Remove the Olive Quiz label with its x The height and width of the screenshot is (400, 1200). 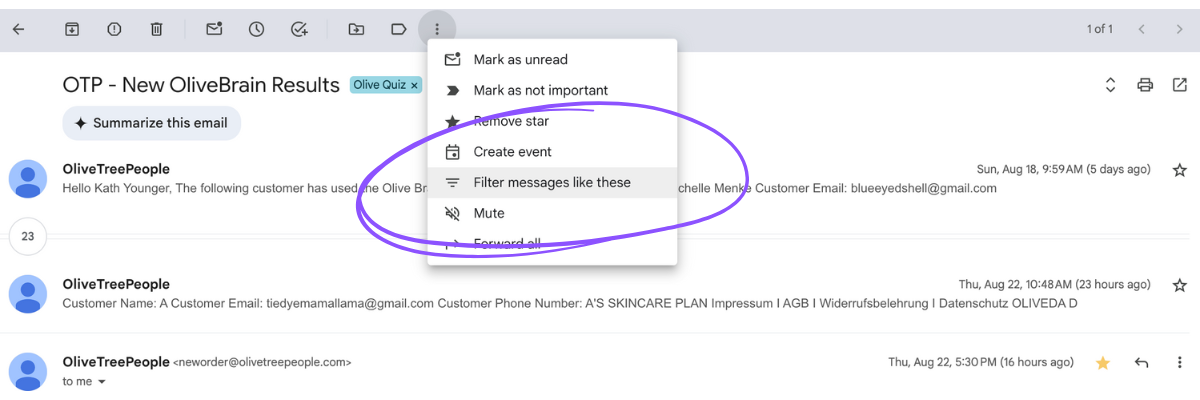click(414, 85)
